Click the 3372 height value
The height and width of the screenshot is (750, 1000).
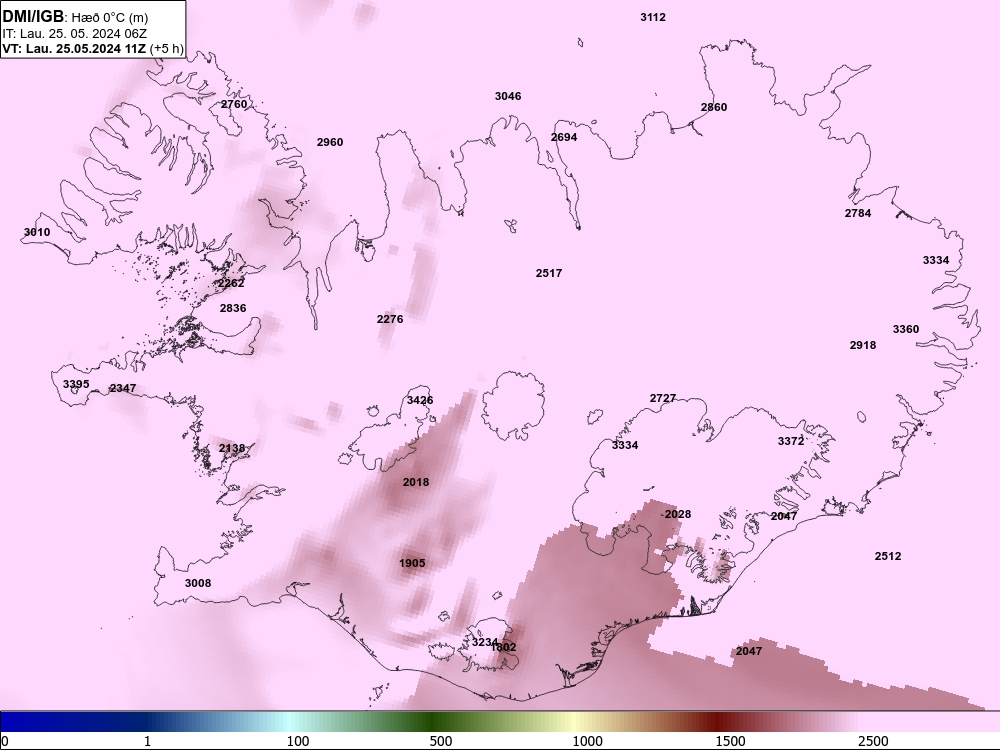click(791, 441)
